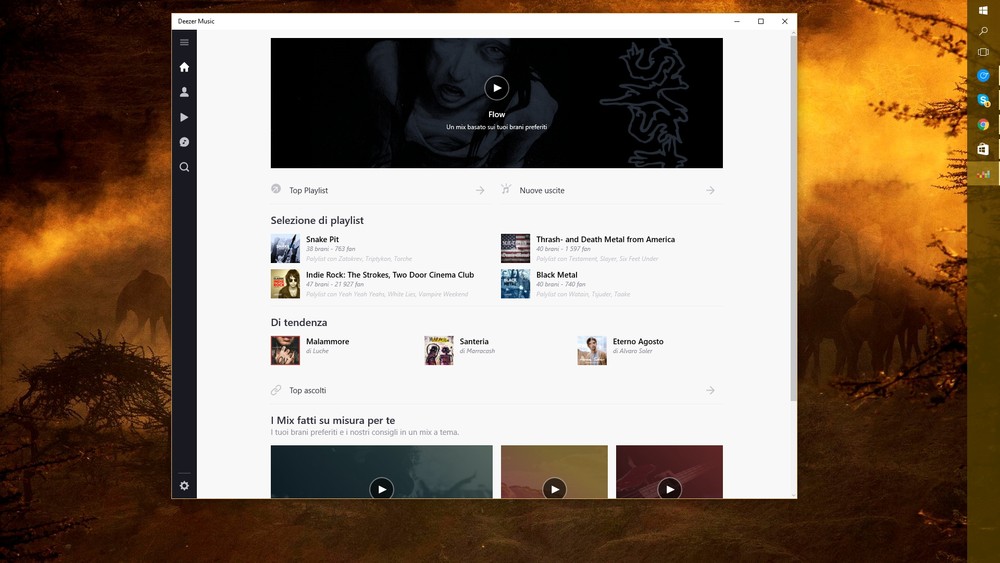Click the 'di Marracash' artist text
1000x563 pixels.
point(477,351)
